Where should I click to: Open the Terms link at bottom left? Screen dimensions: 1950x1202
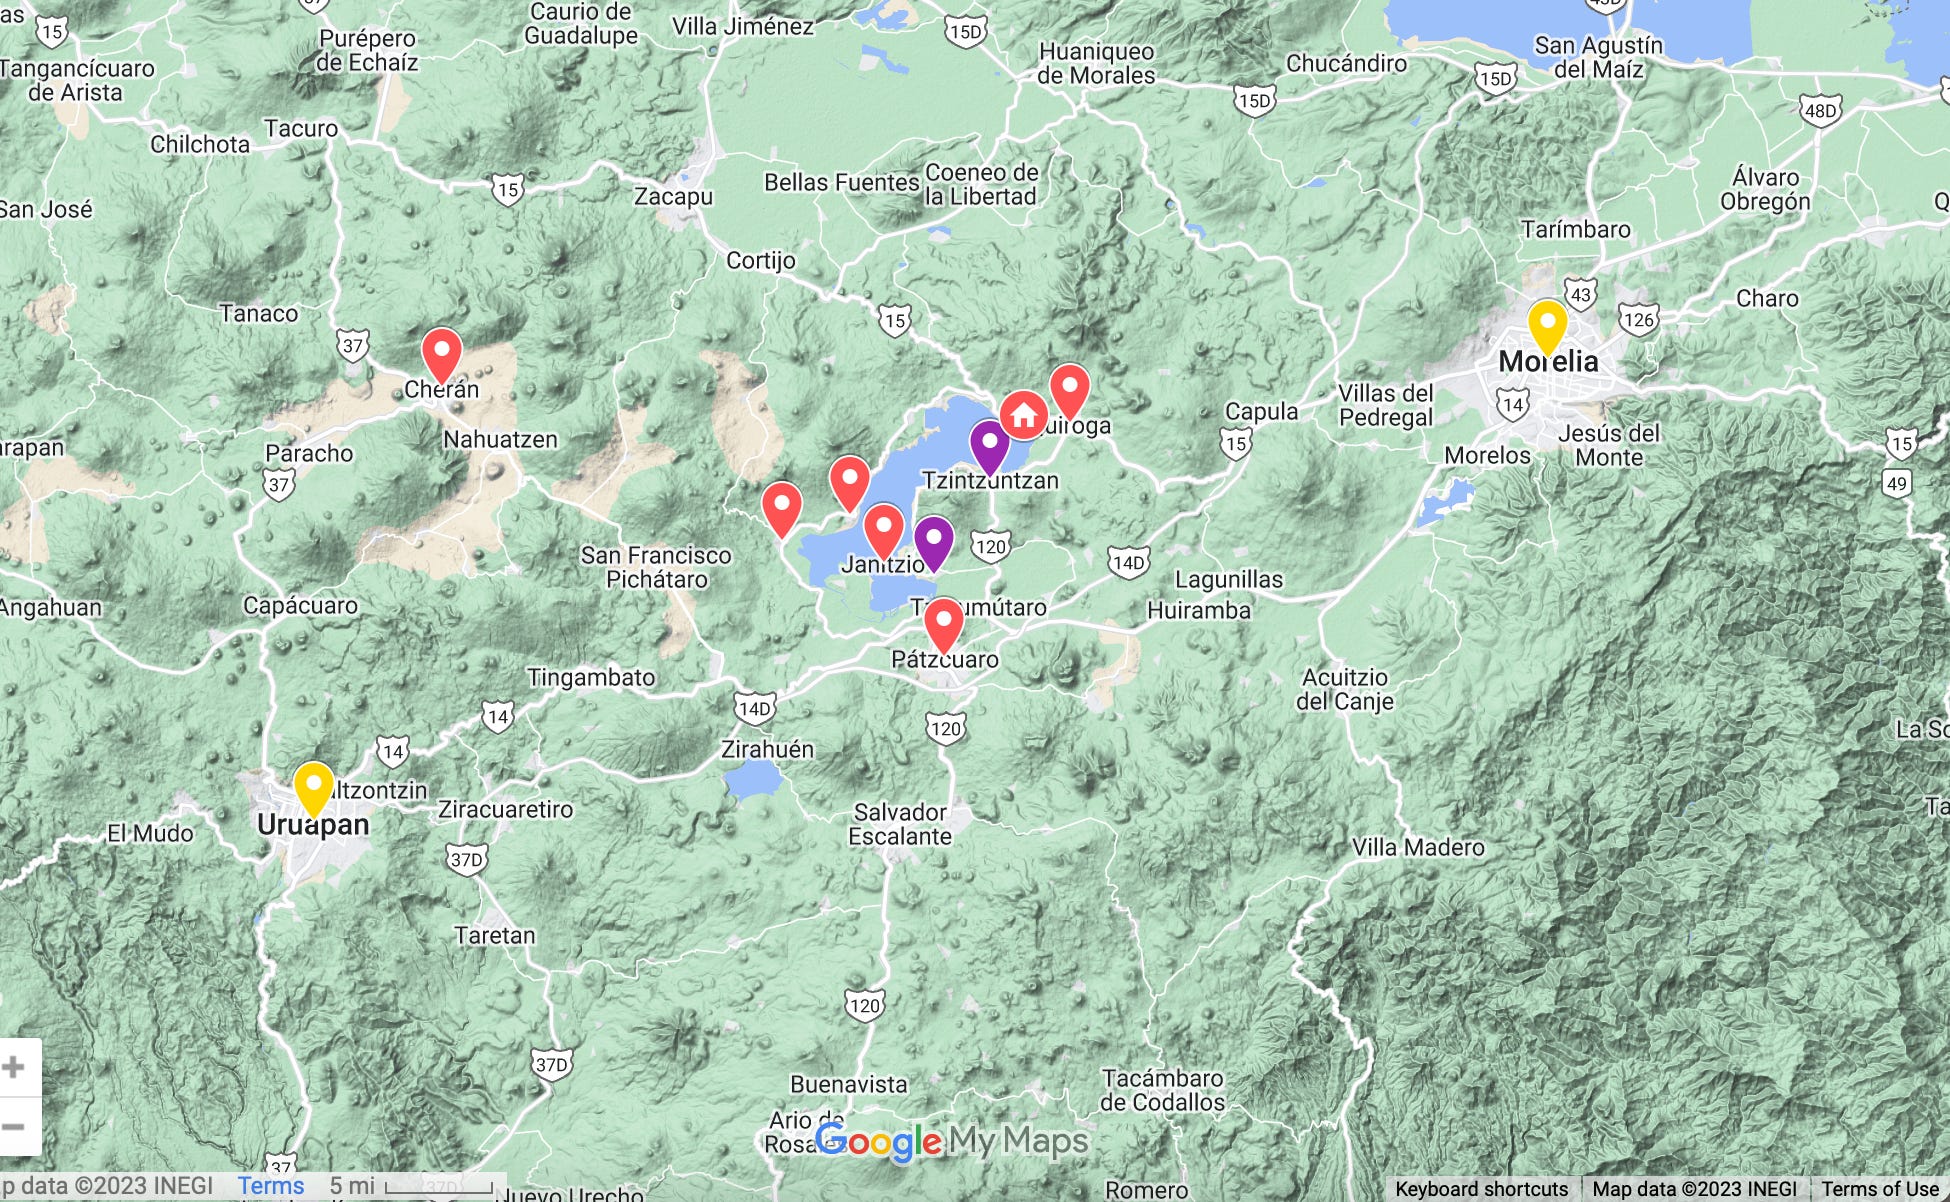pos(270,1186)
